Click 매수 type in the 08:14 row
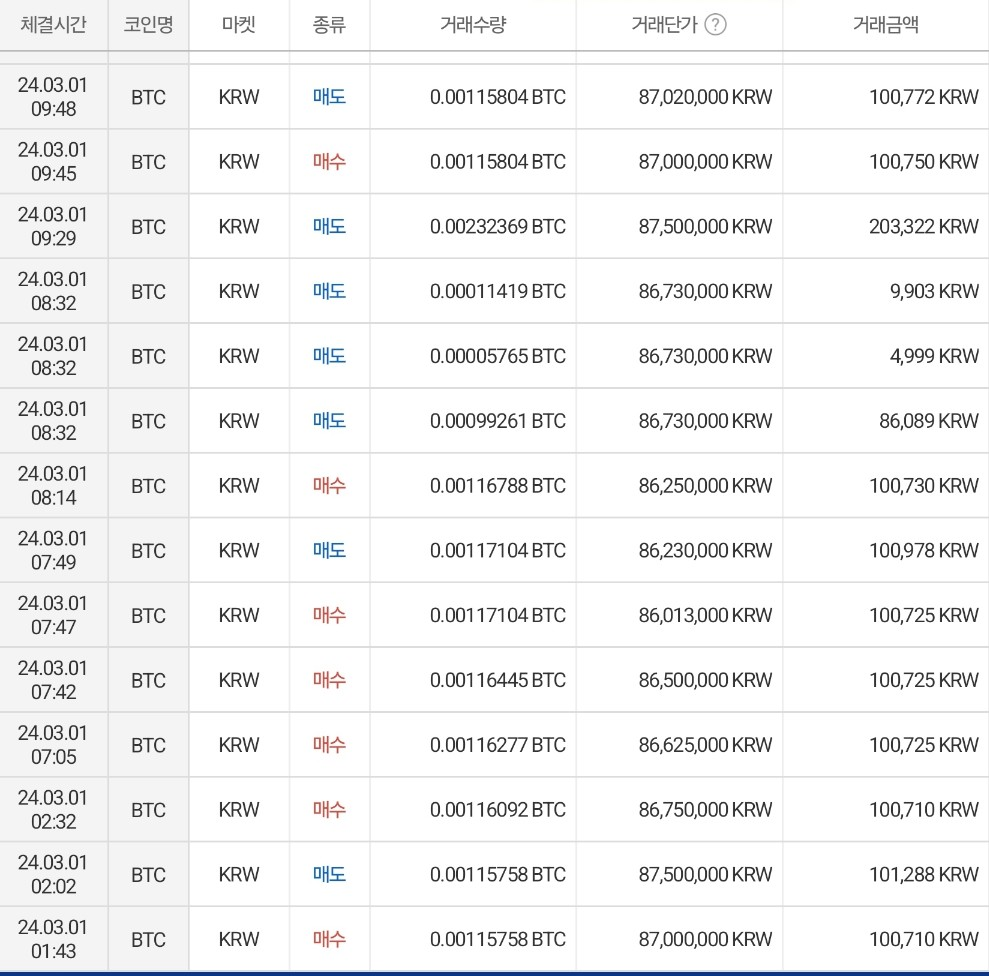 pos(329,486)
